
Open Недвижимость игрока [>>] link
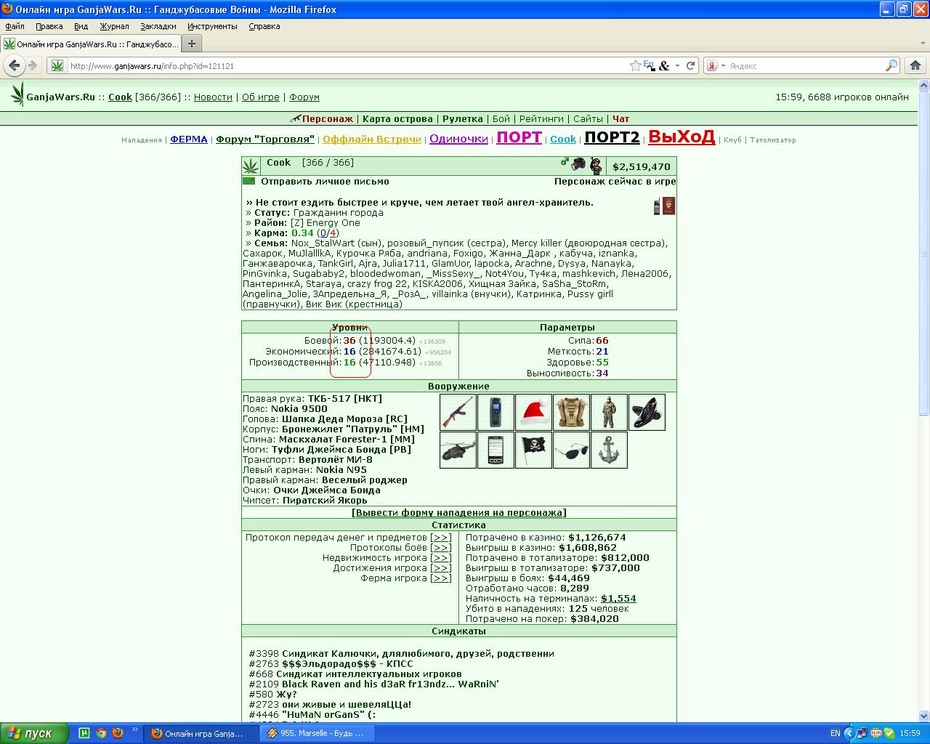click(441, 558)
